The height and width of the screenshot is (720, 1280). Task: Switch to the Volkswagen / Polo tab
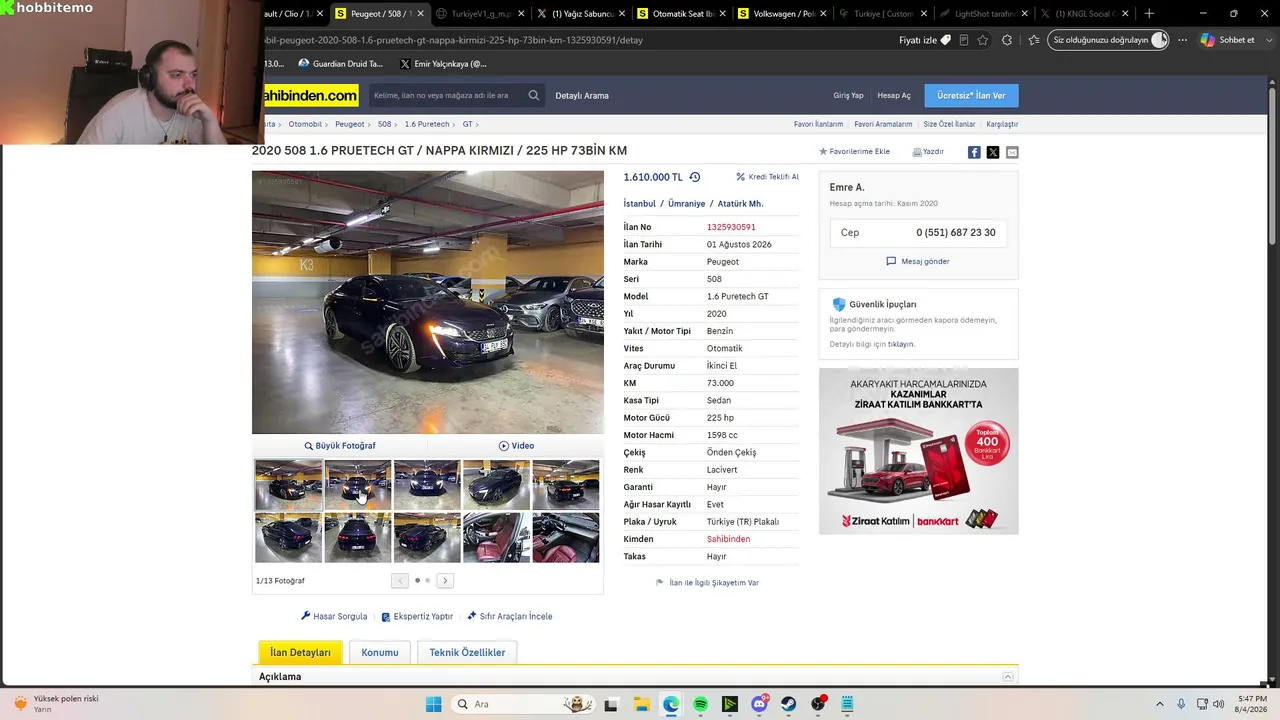(x=783, y=14)
